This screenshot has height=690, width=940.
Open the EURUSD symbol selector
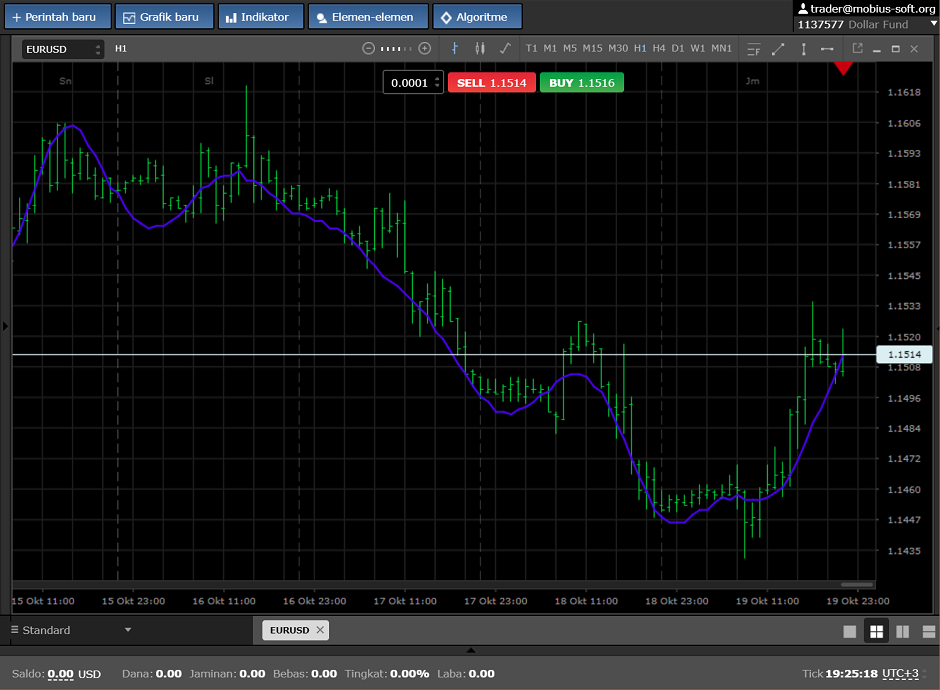click(63, 49)
